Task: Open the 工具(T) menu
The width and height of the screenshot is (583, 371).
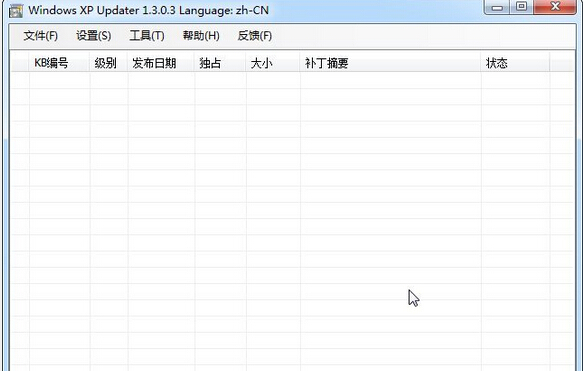Action: point(147,36)
